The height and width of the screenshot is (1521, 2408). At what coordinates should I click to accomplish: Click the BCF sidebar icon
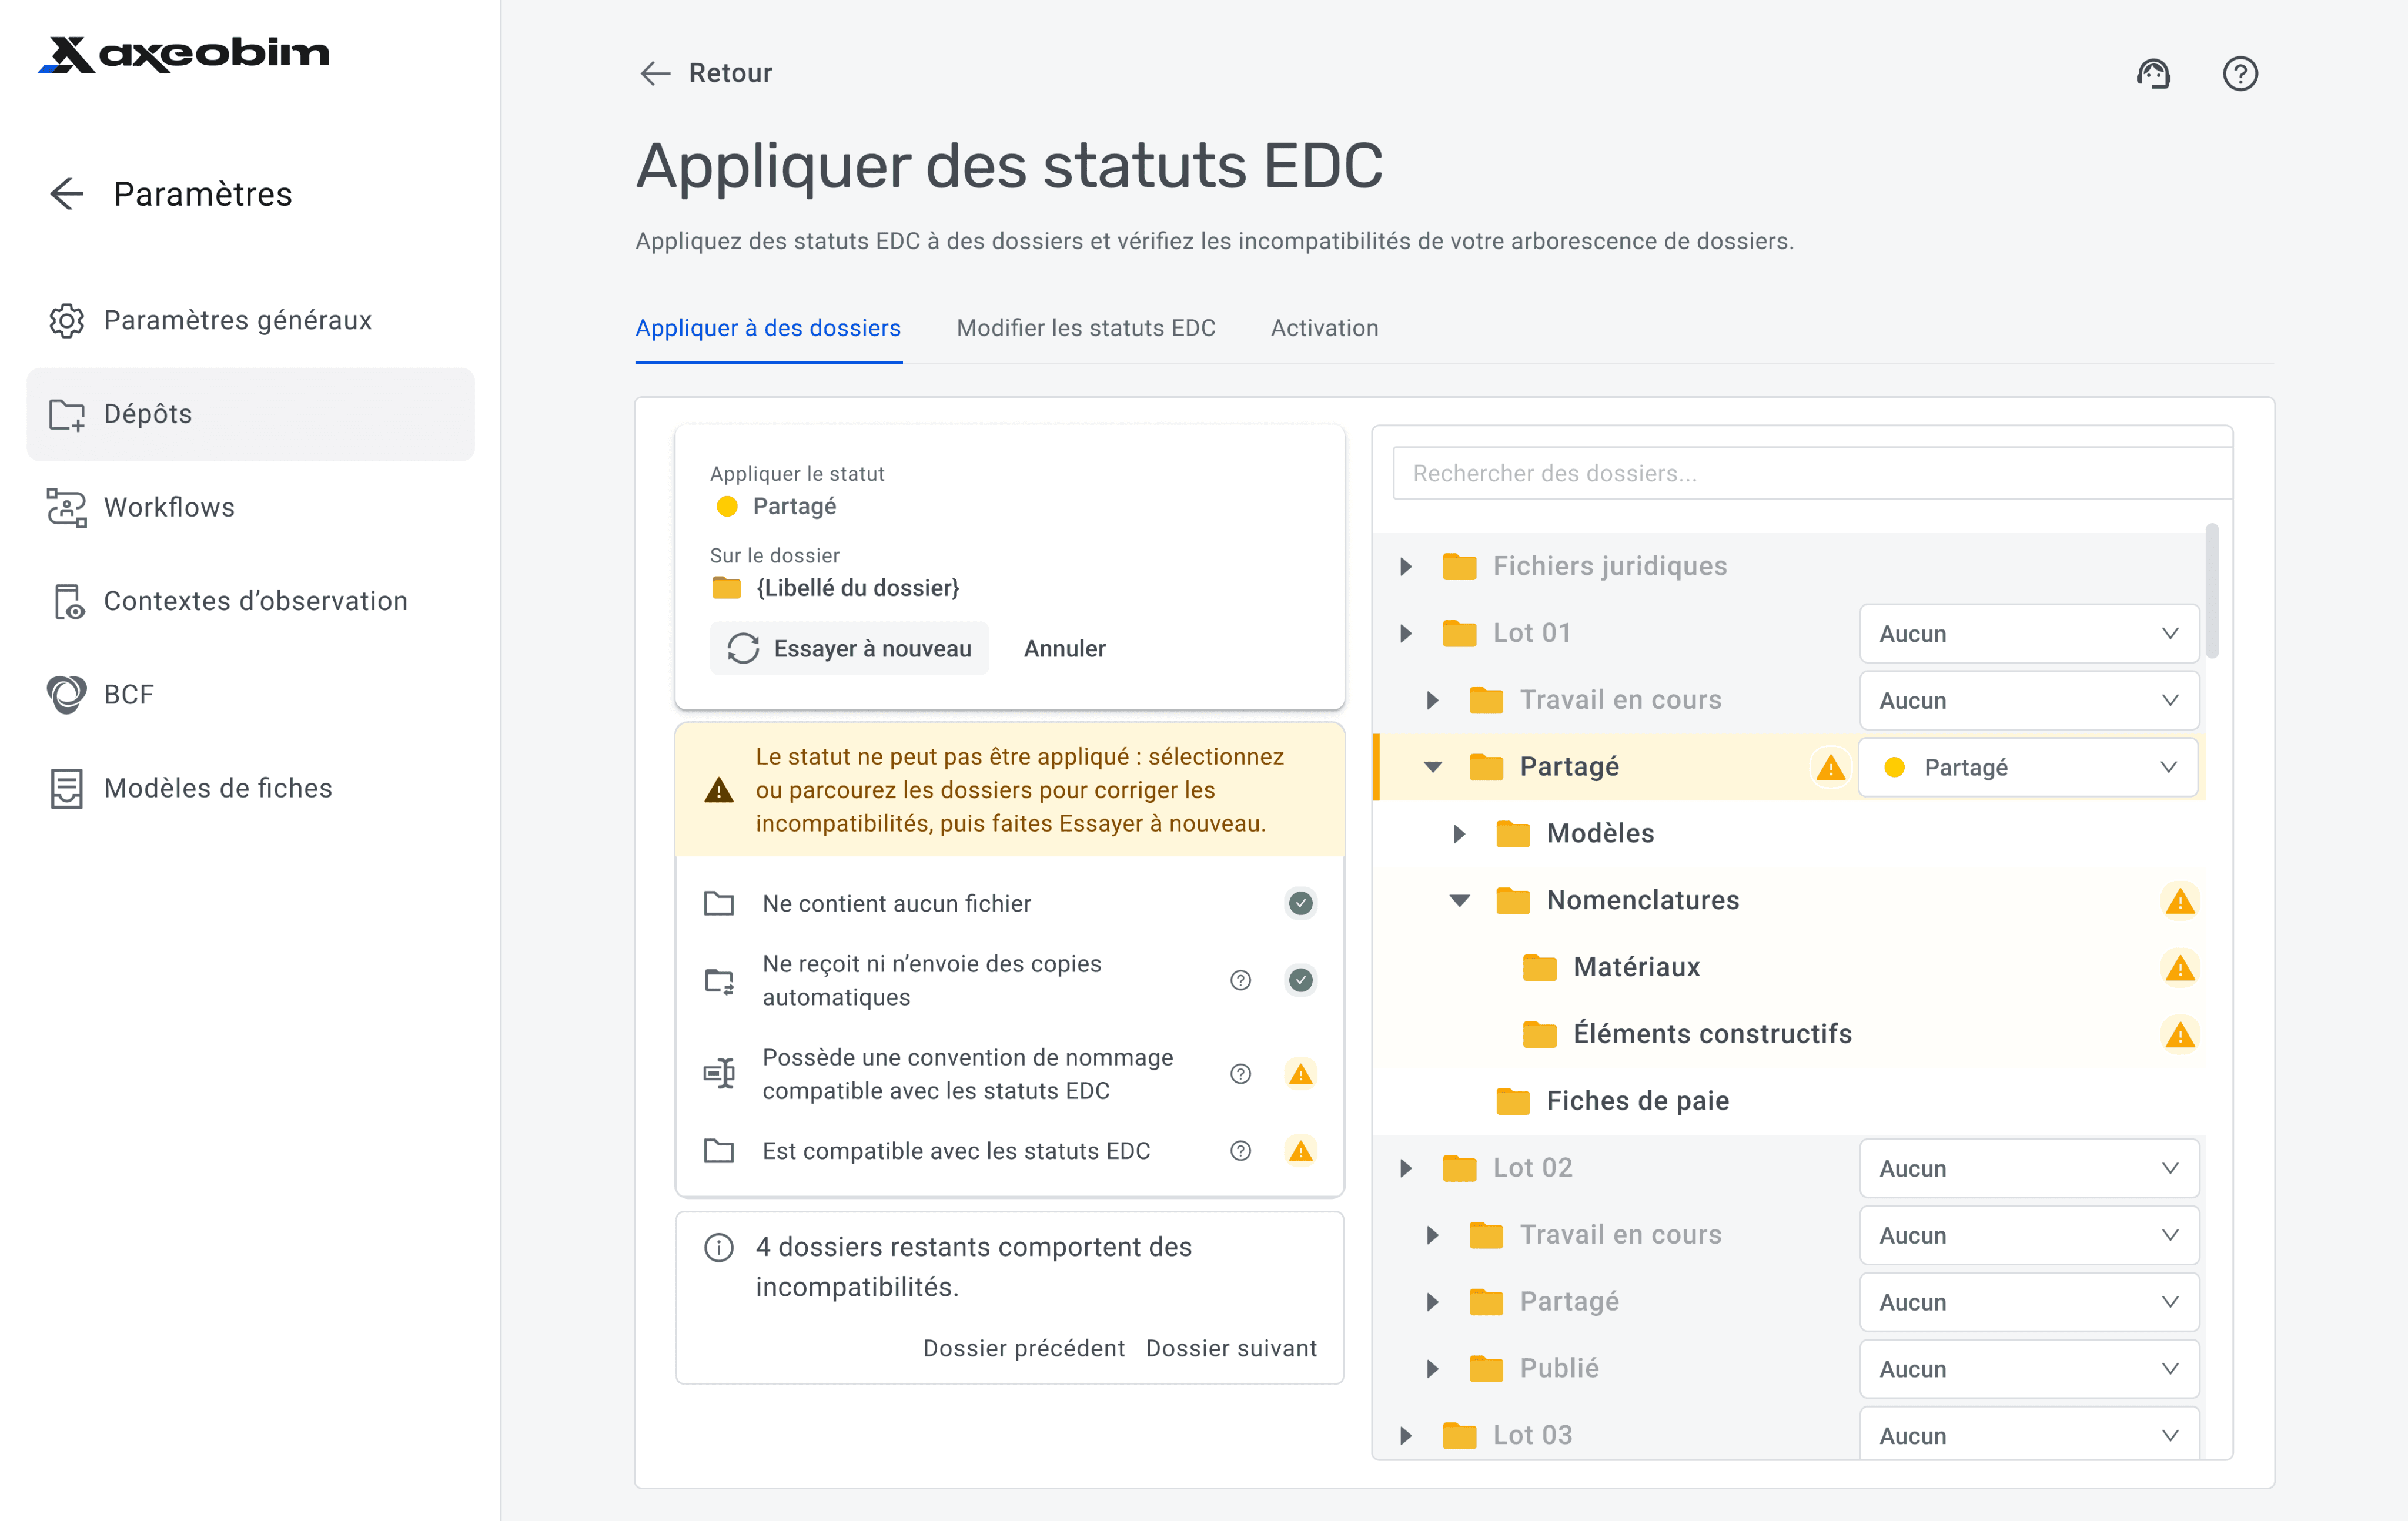[66, 694]
